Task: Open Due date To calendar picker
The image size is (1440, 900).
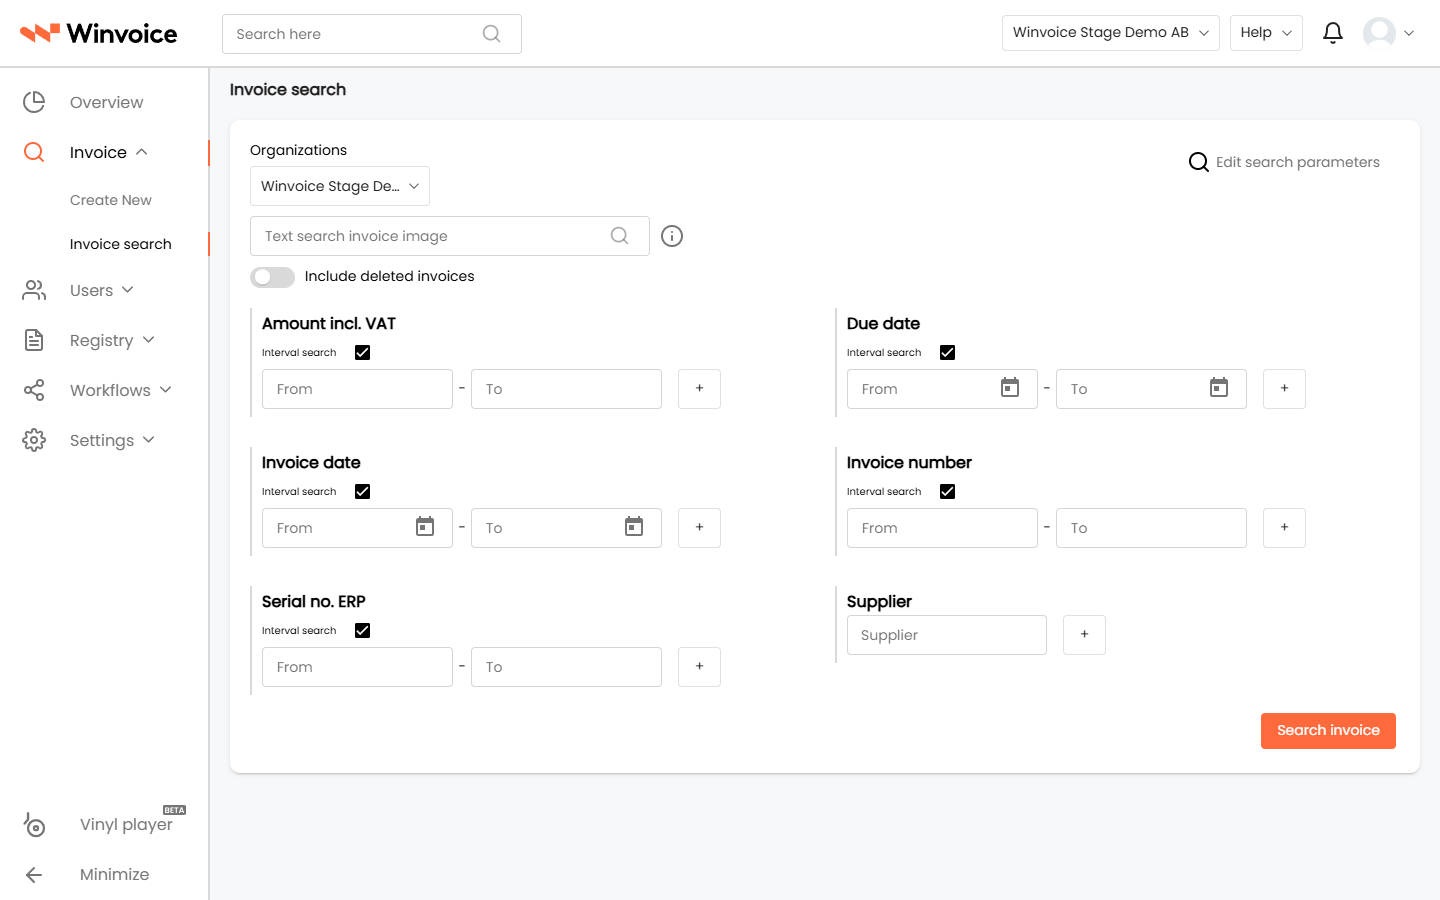Action: pyautogui.click(x=1219, y=388)
